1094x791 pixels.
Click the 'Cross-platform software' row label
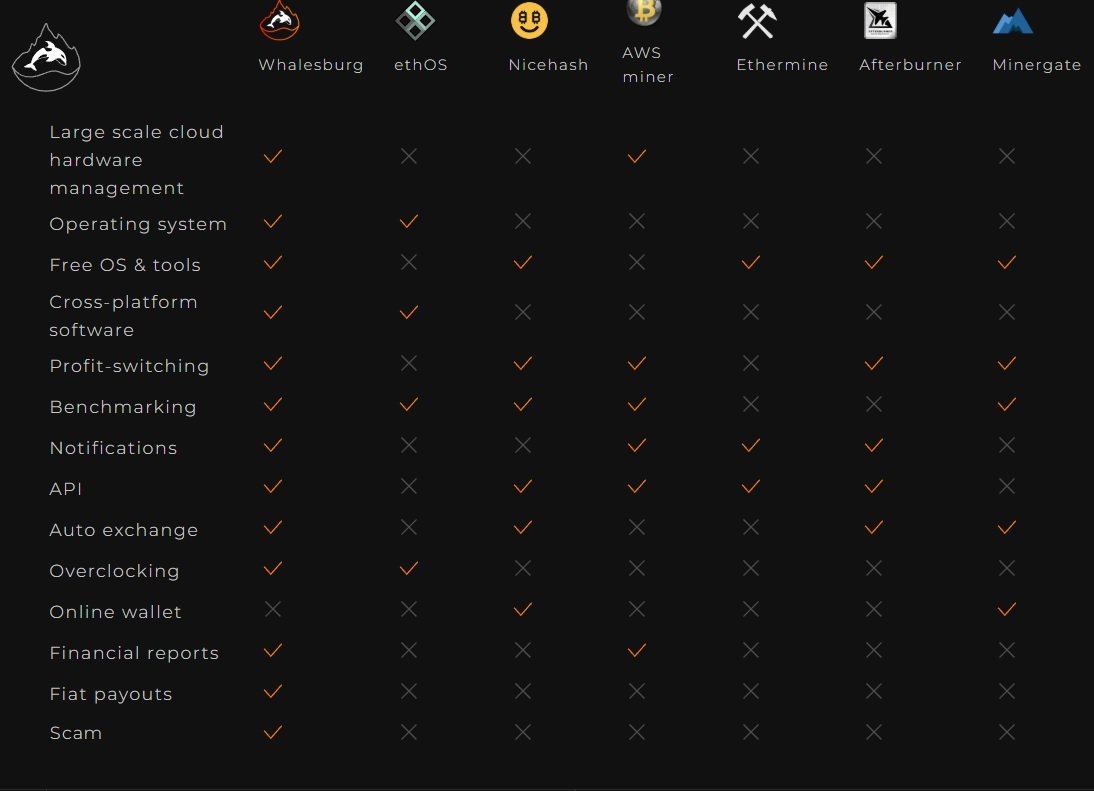123,316
